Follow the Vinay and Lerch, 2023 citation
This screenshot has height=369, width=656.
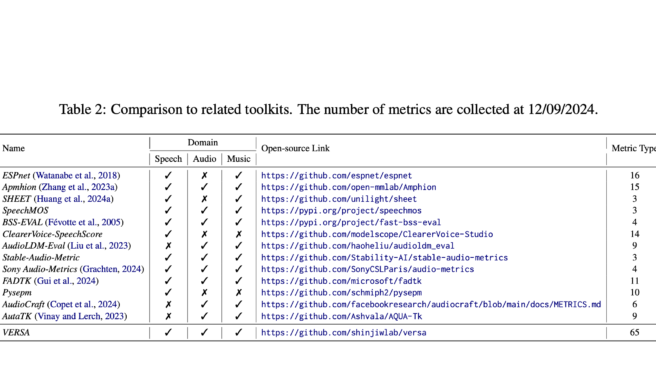coord(81,316)
